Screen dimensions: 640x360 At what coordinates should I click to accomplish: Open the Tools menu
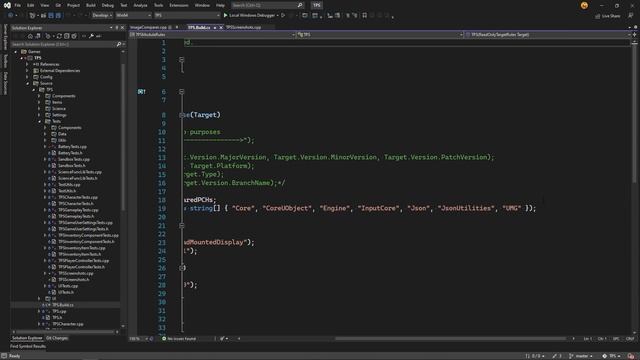158,5
